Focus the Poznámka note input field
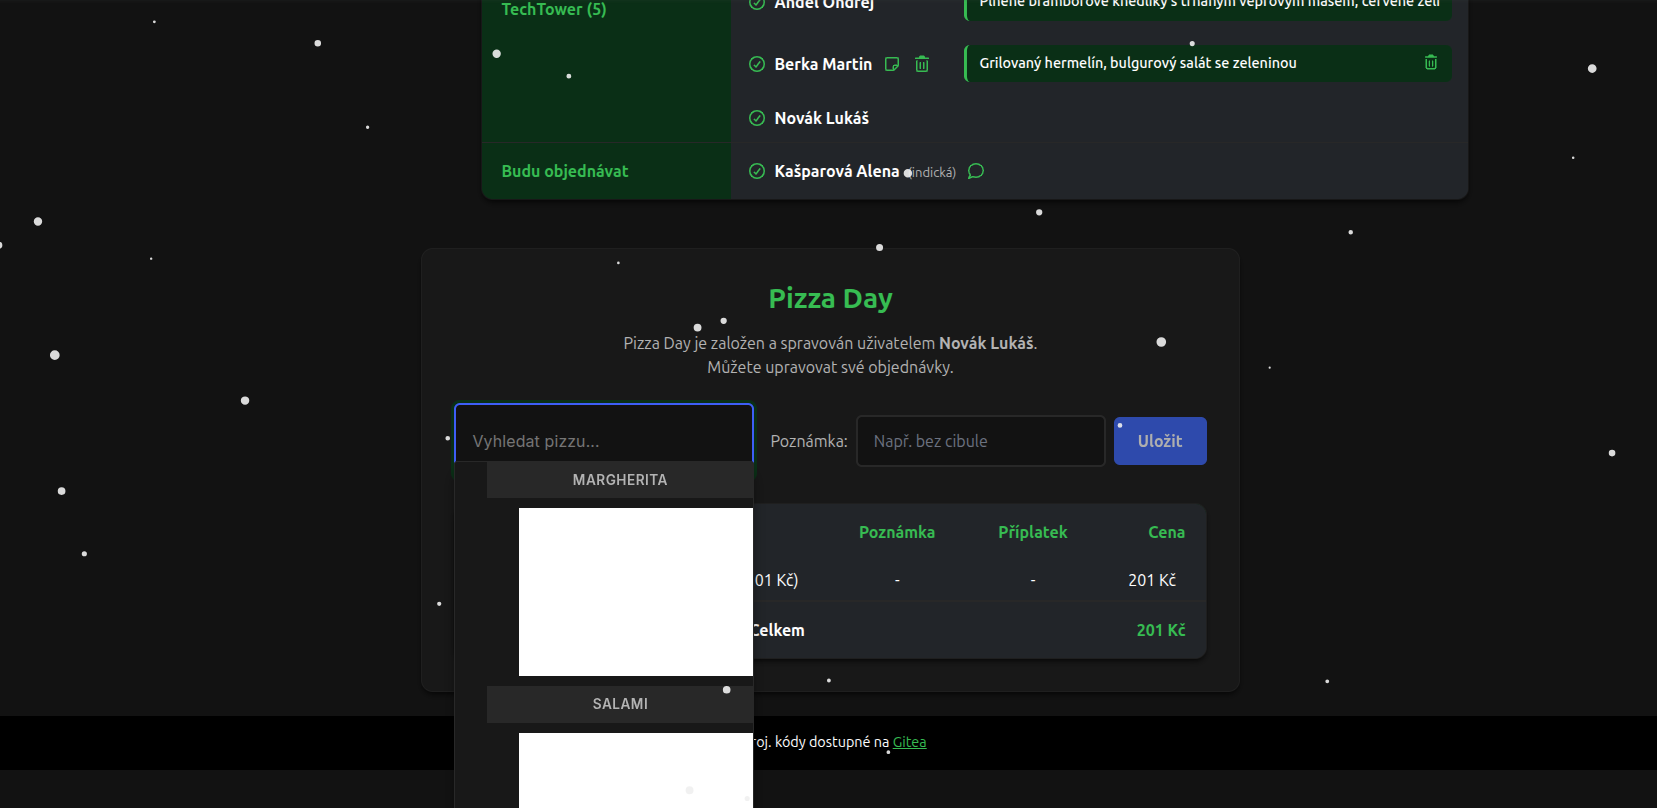Viewport: 1657px width, 808px height. click(x=980, y=441)
